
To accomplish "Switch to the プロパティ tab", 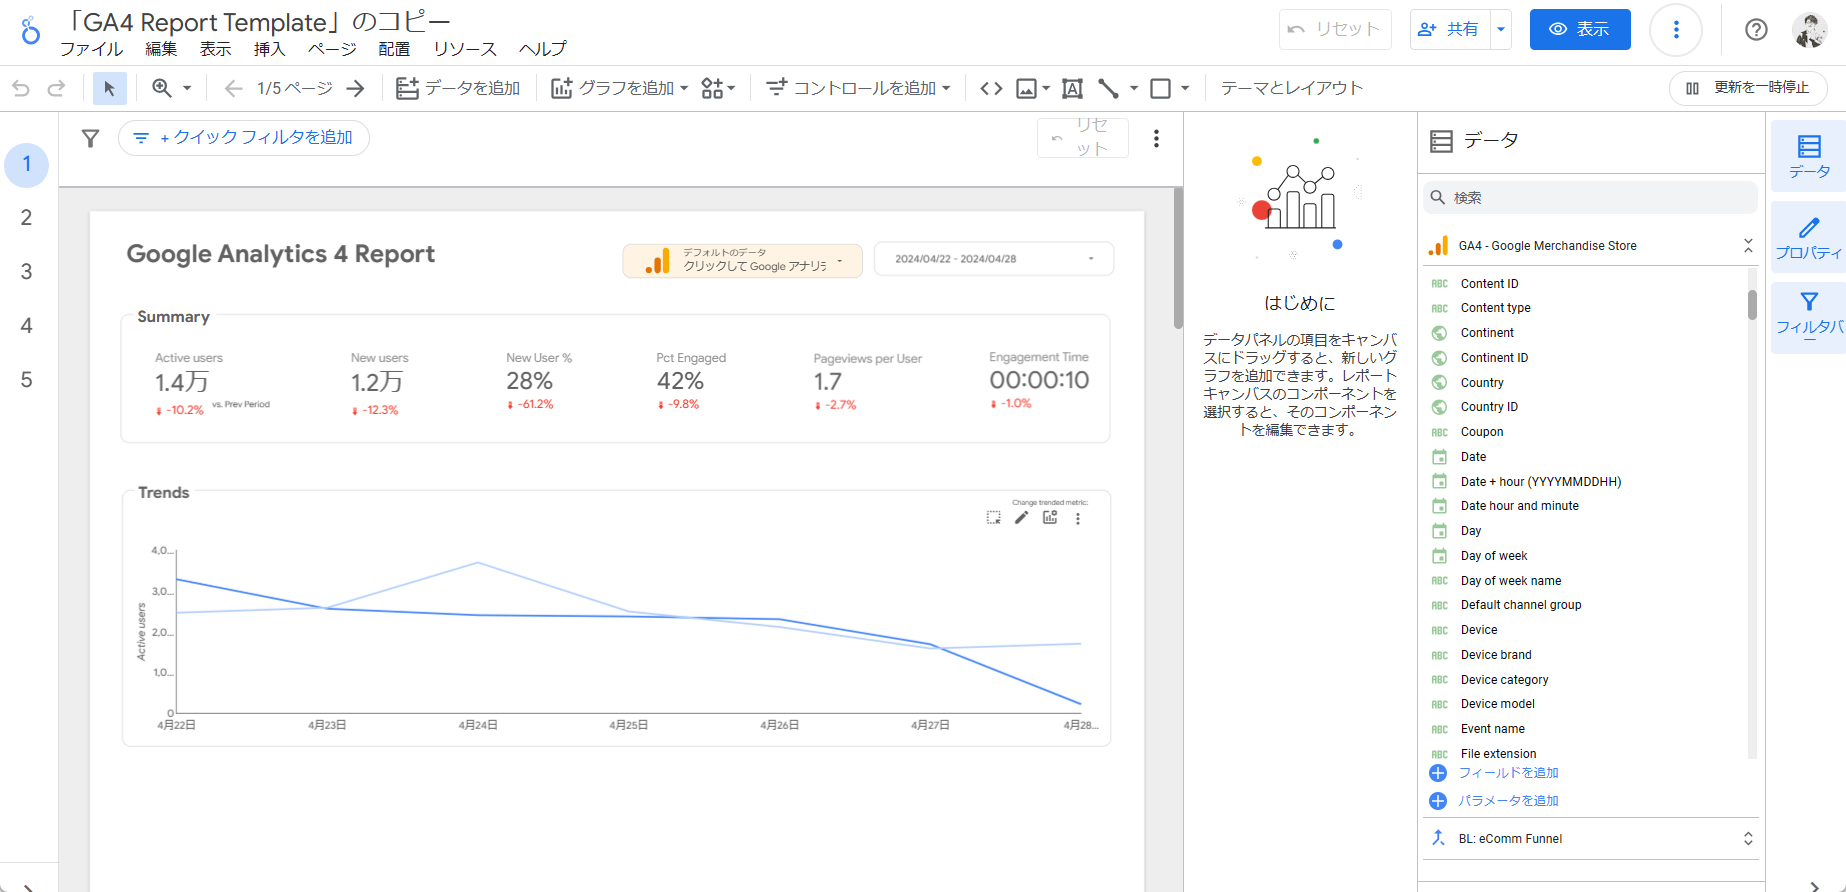I will [x=1808, y=239].
